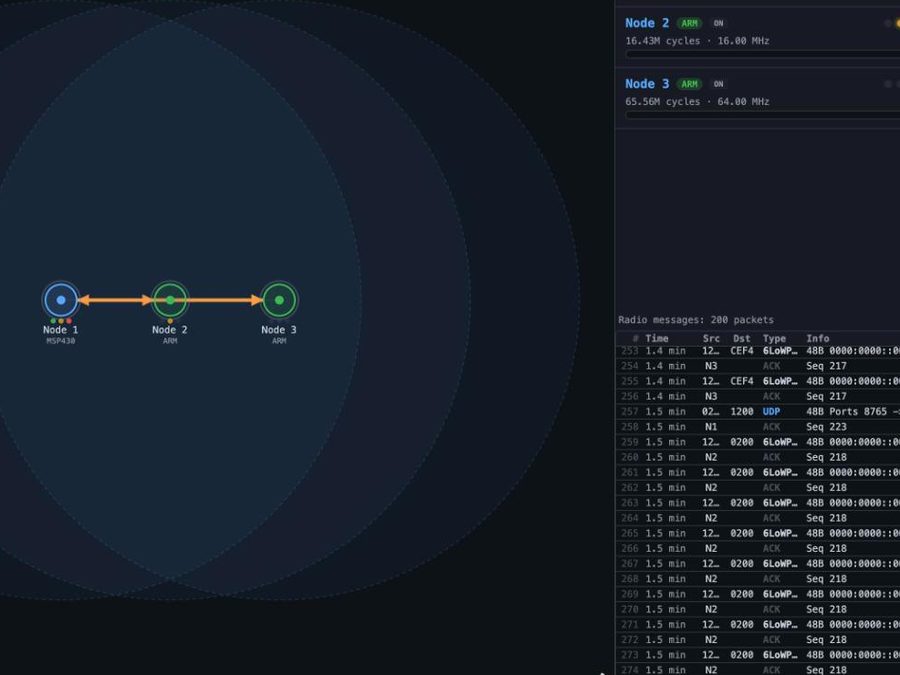
Task: Open the Node 2 title in the mote list
Action: pos(647,23)
